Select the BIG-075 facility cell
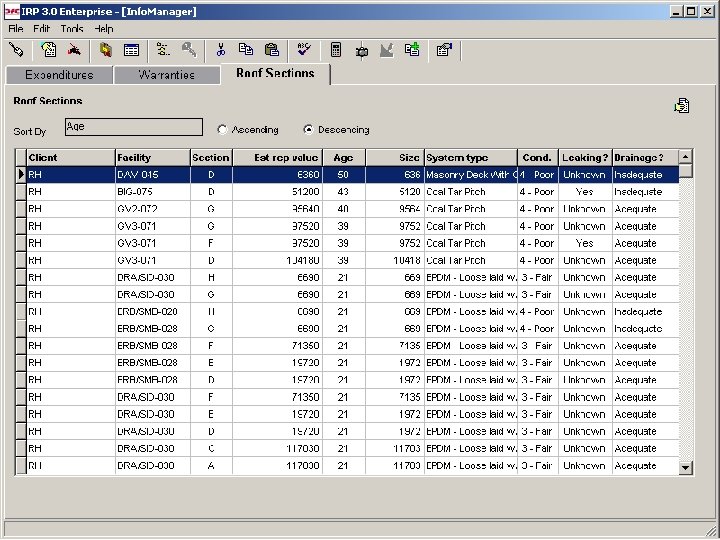Screen dimensions: 720x540 point(152,191)
